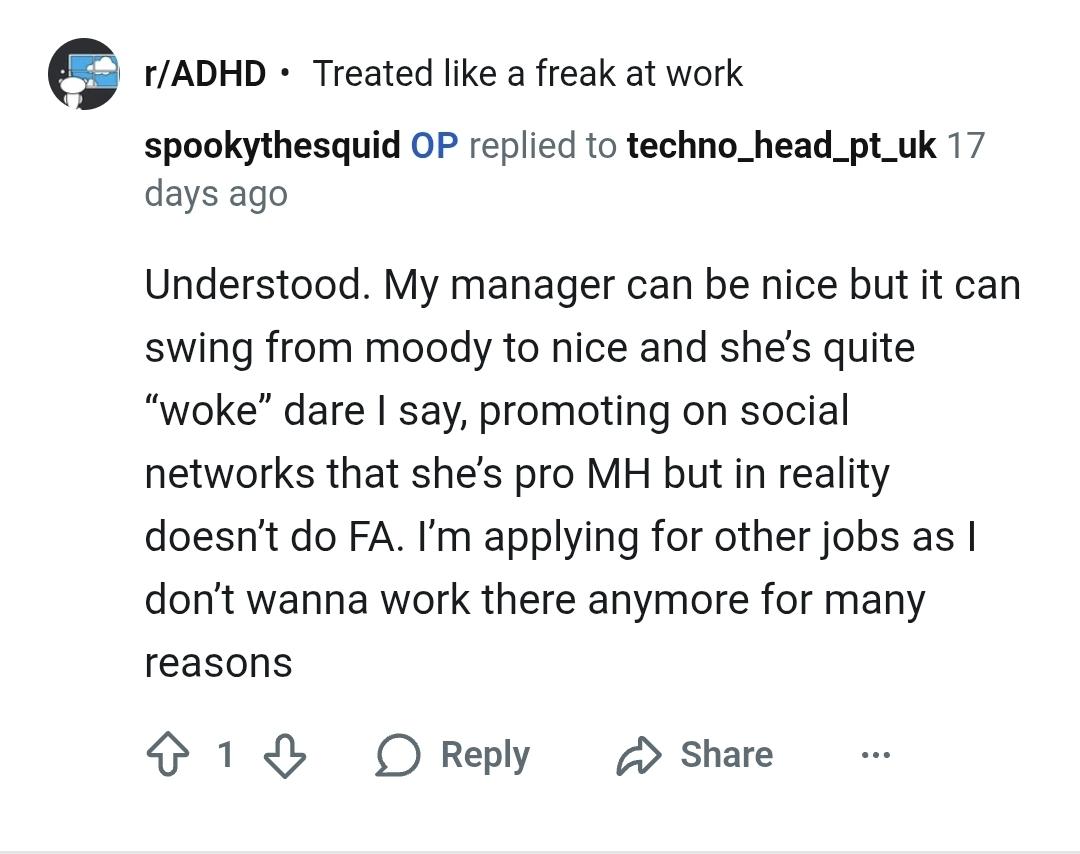This screenshot has height=854, width=1080.
Task: Click the word Understood in the comment
Action: 254,285
